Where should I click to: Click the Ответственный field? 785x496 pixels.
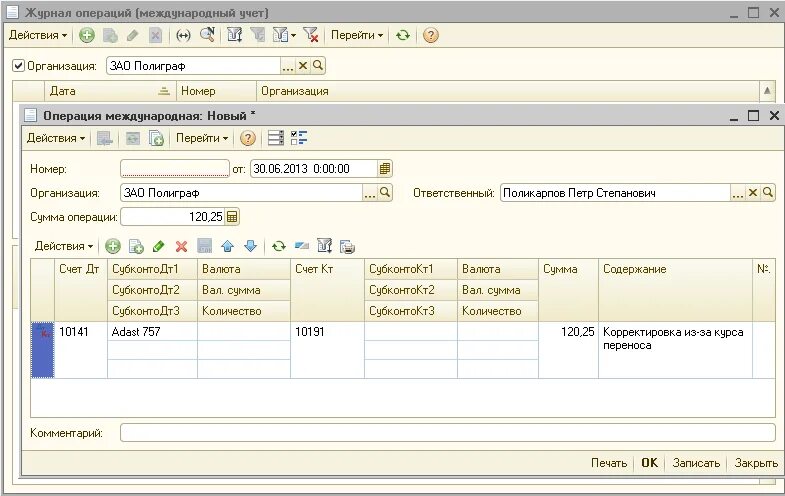coord(615,193)
